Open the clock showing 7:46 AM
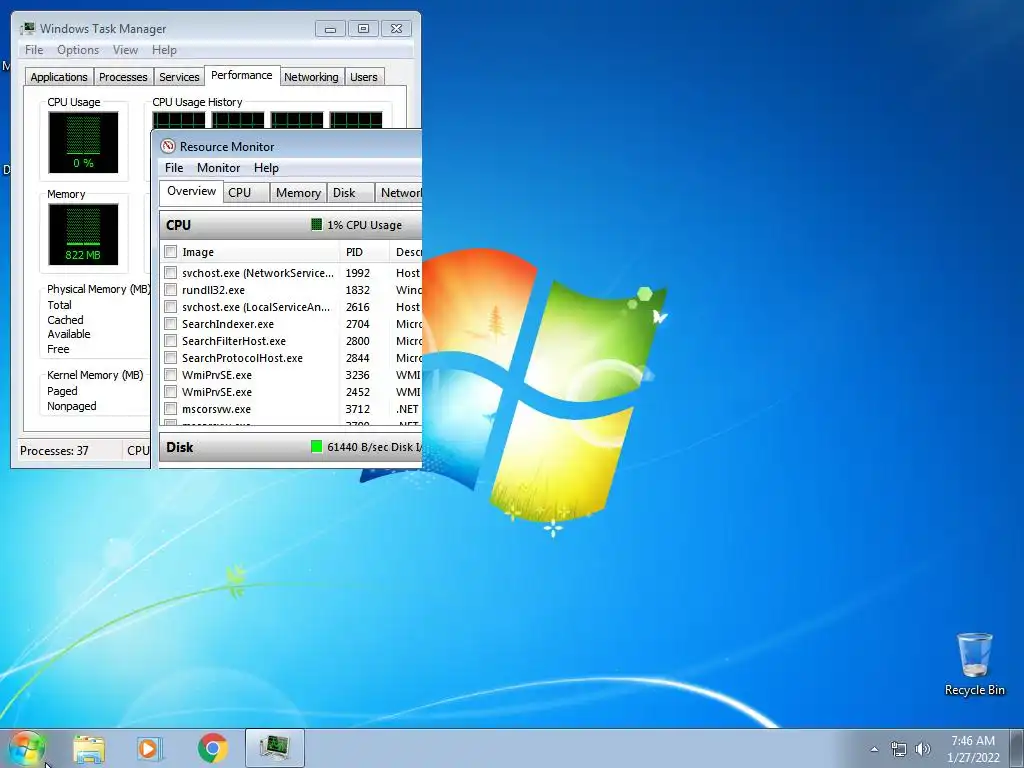 click(x=973, y=749)
